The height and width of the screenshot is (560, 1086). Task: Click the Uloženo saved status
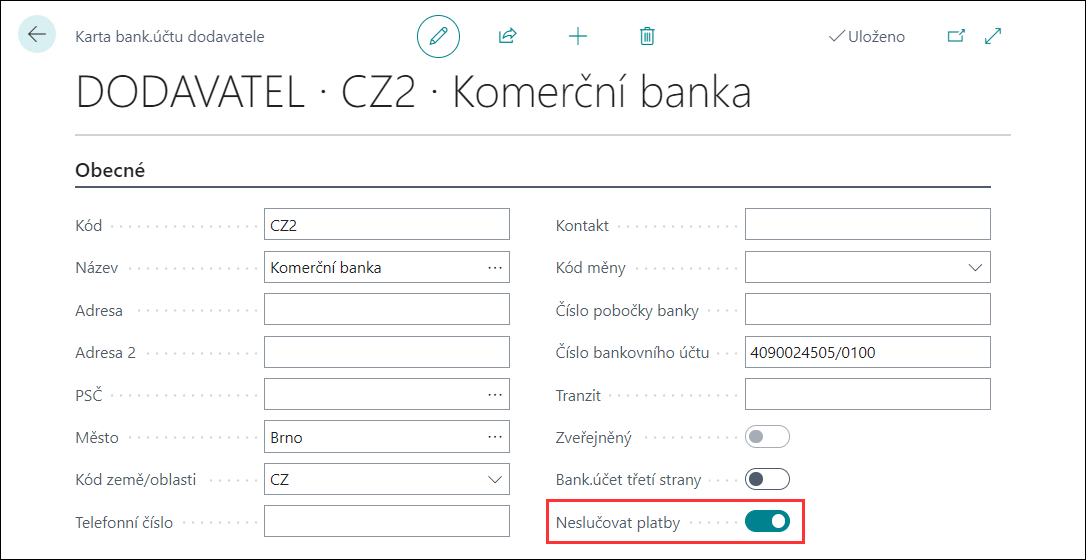coord(866,37)
